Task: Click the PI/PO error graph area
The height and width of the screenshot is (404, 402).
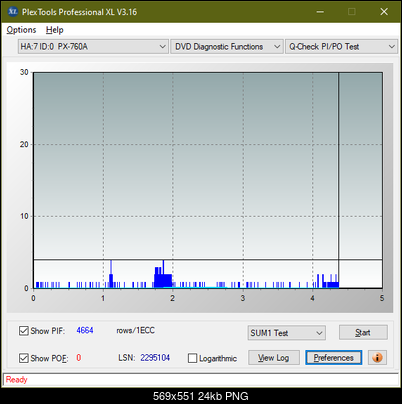Action: click(x=208, y=180)
